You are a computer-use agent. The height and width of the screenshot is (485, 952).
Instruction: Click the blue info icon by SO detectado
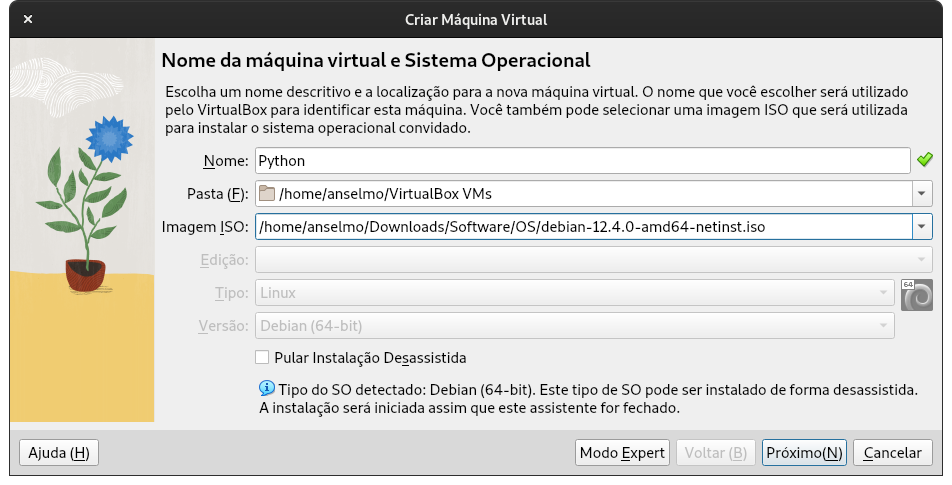267,388
